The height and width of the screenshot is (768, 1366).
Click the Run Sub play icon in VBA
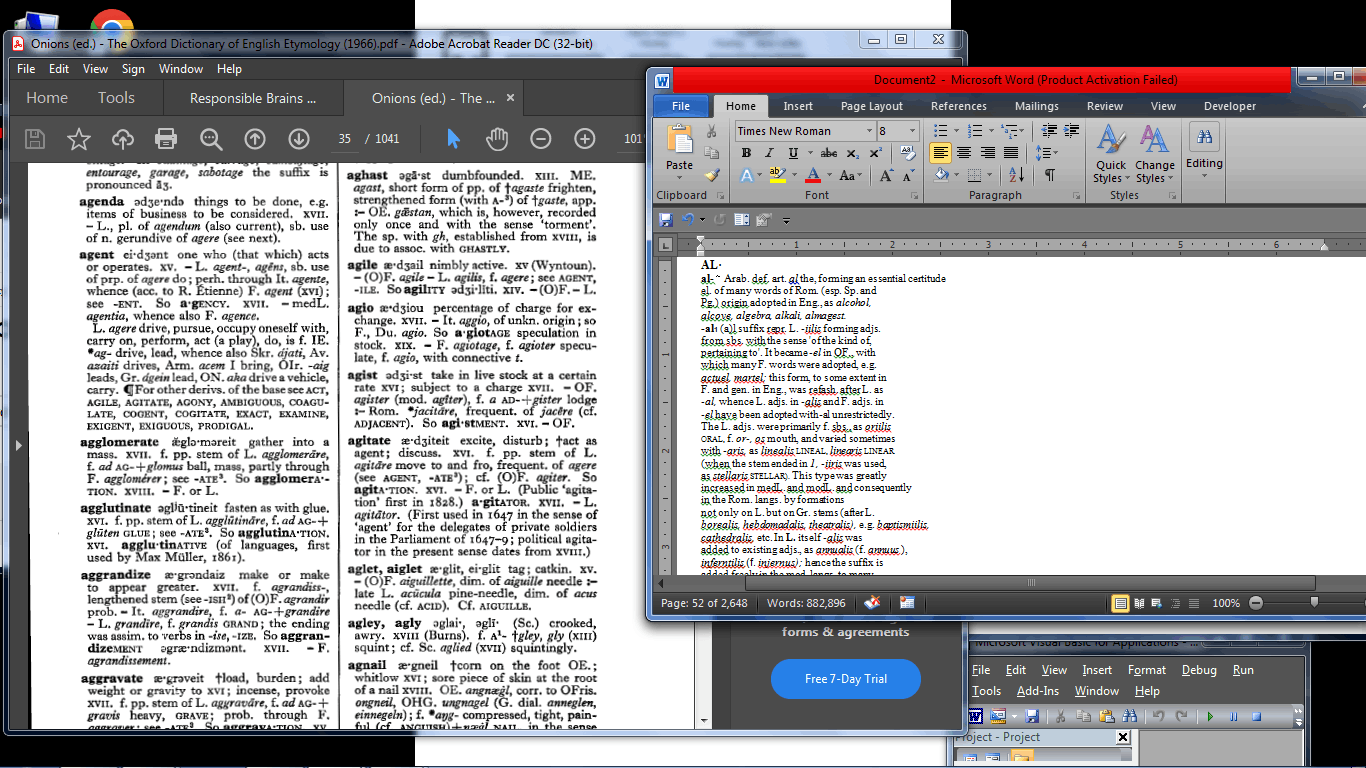[x=1210, y=716]
